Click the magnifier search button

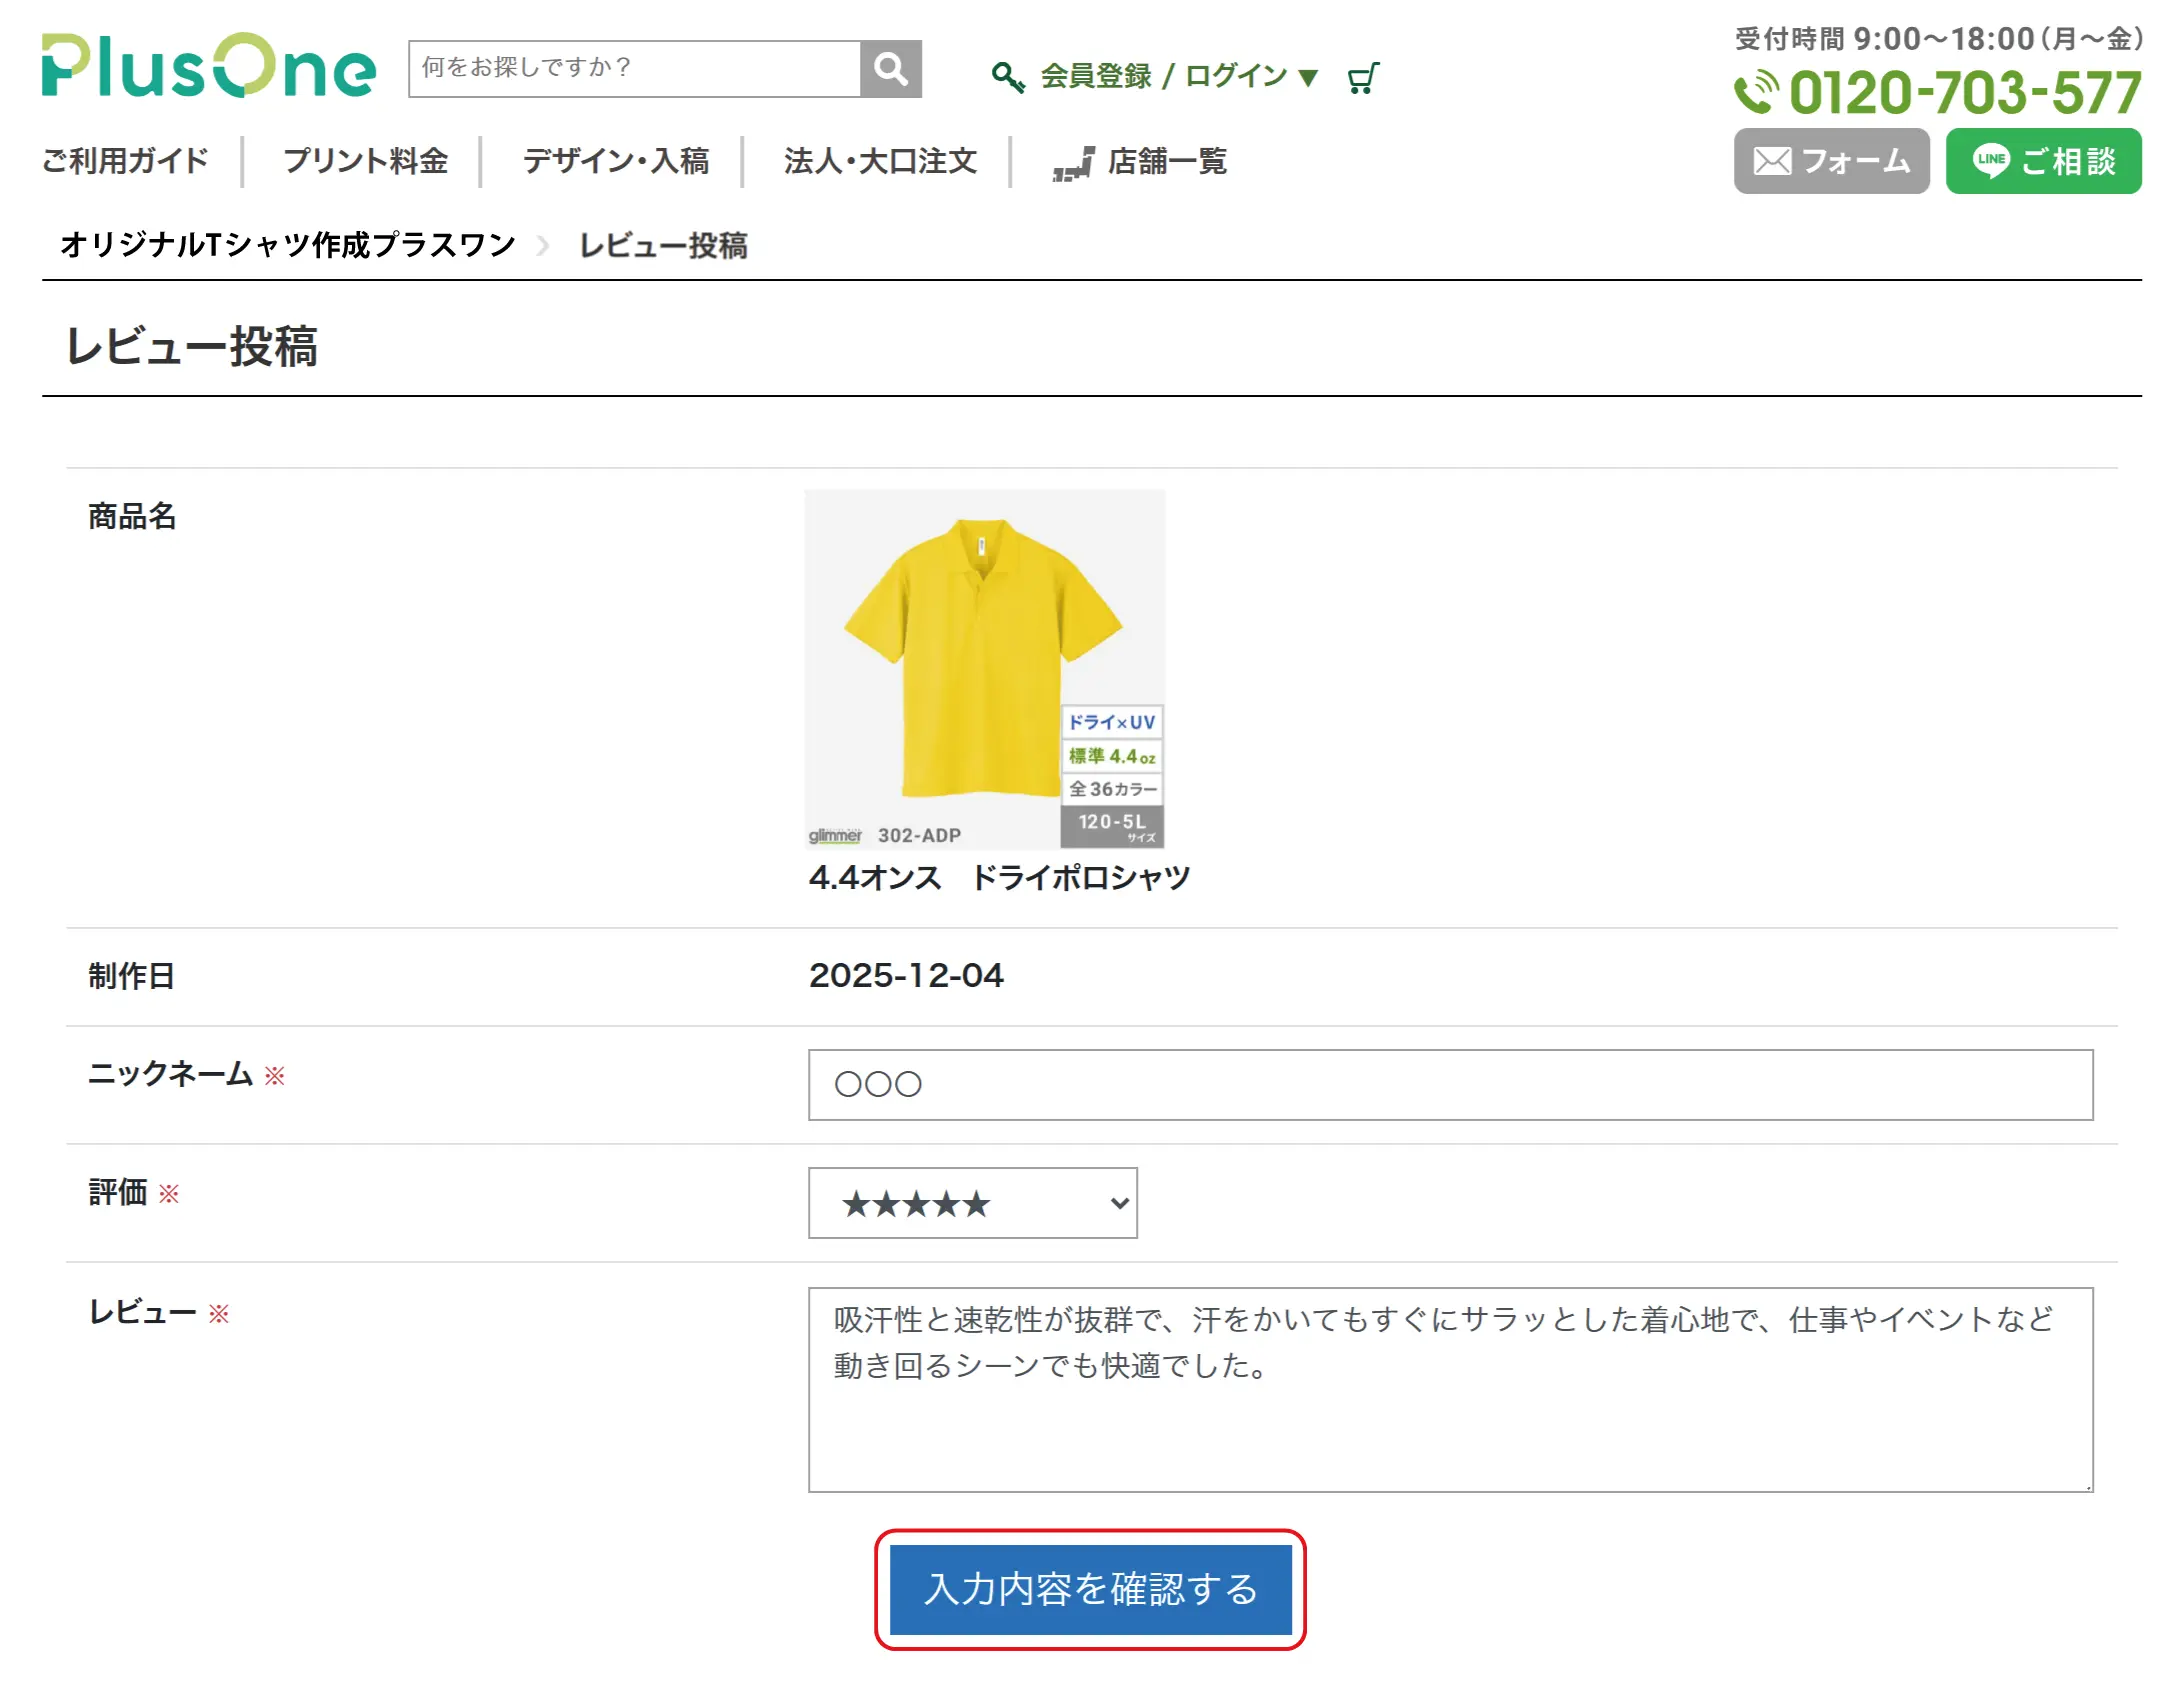[x=890, y=69]
